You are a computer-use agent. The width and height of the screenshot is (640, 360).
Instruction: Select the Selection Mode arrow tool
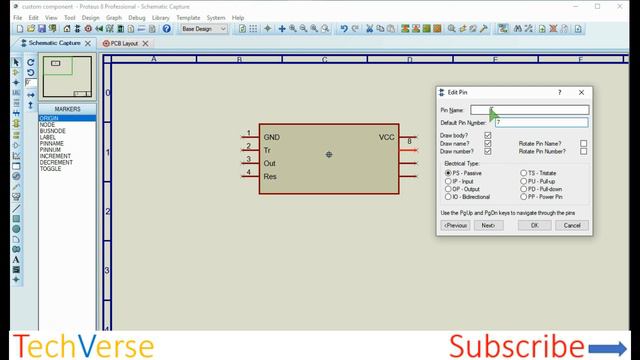click(x=16, y=62)
